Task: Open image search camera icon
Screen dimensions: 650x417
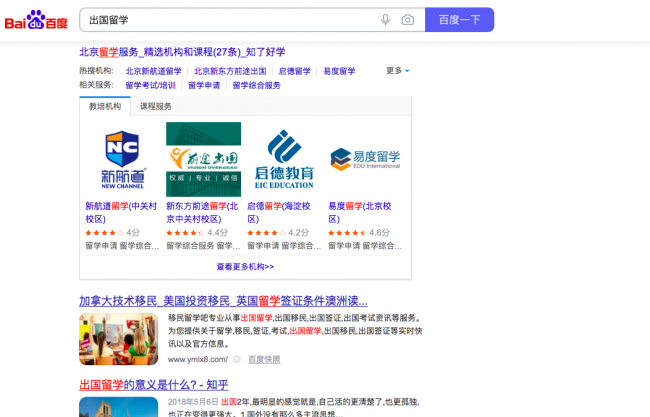Action: point(407,20)
